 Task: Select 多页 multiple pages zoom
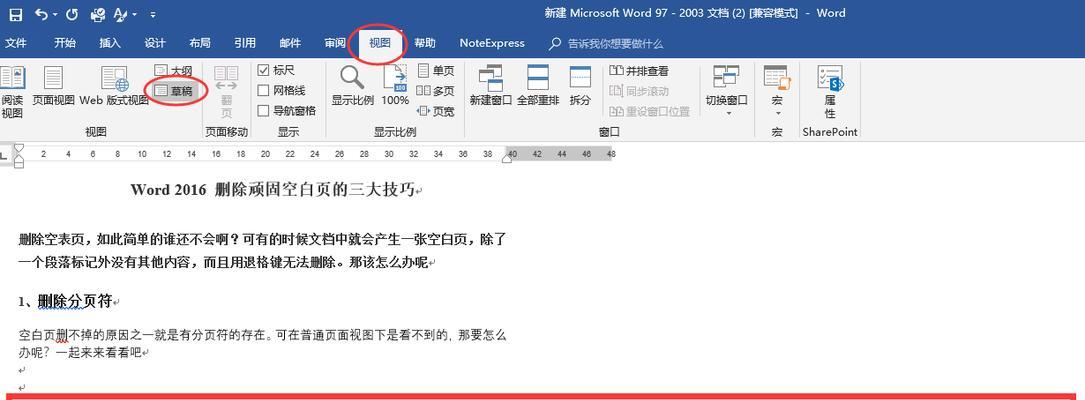pos(436,91)
